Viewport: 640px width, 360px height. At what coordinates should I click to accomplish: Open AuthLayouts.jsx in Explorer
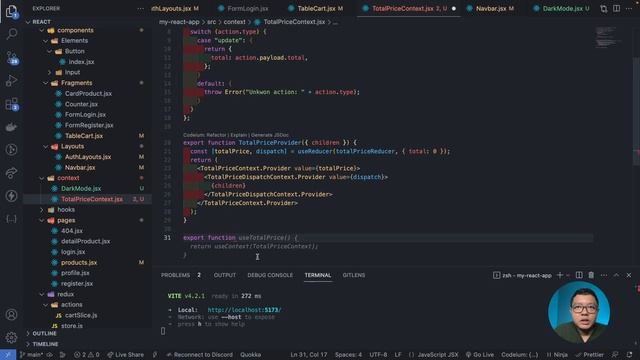pyautogui.click(x=88, y=157)
